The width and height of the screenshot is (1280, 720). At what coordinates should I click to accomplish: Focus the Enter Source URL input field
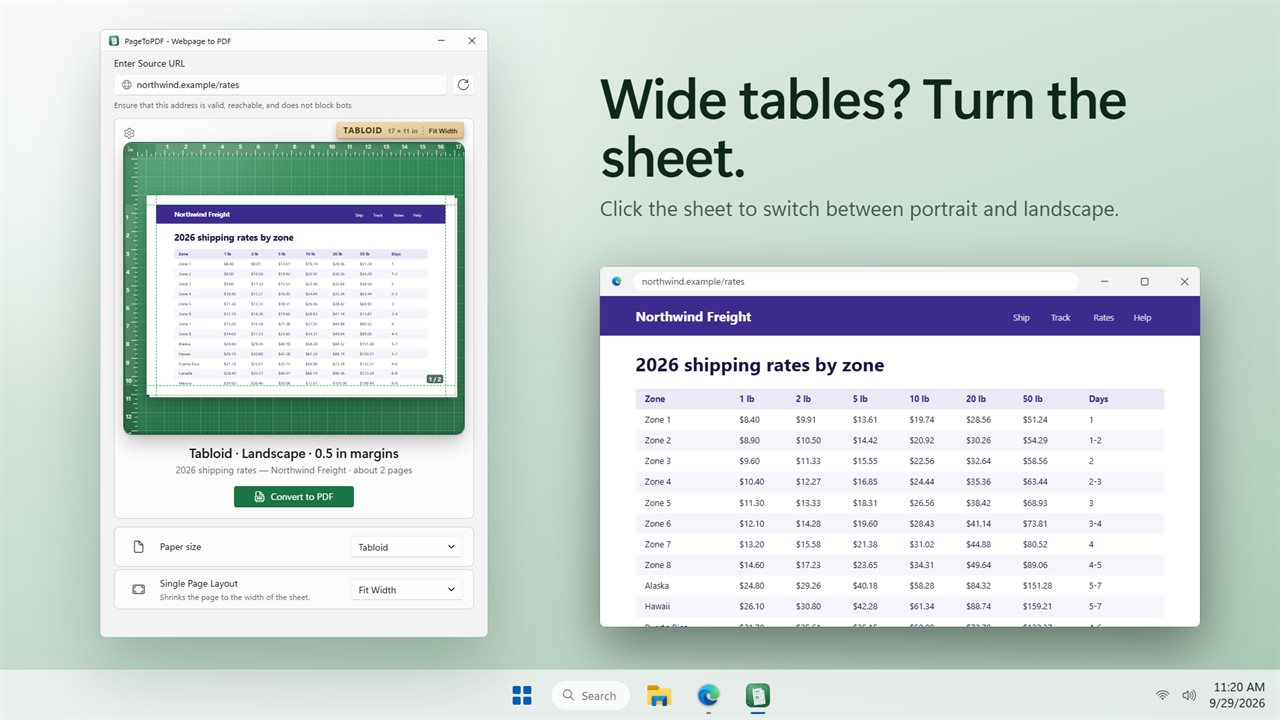pos(281,85)
